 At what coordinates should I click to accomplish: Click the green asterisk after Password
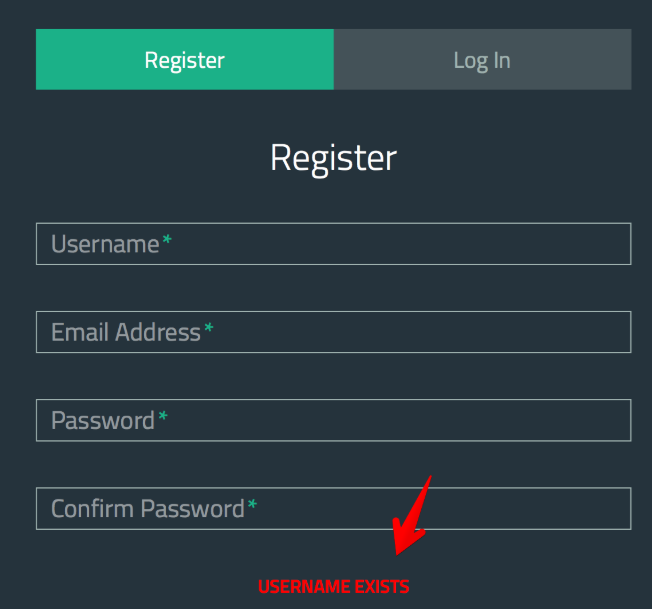[x=163, y=418]
